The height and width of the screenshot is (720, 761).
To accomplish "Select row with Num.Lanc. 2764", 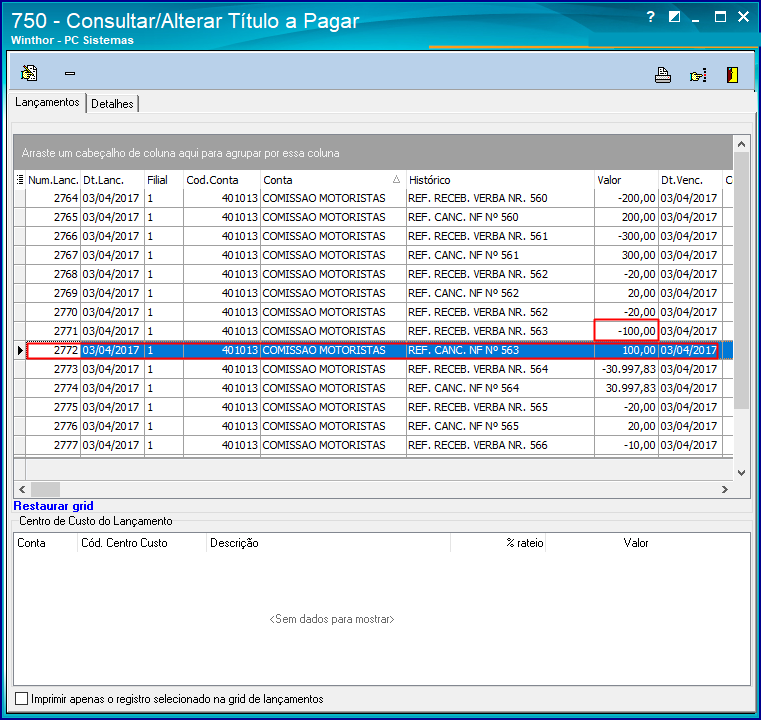I will coord(374,198).
